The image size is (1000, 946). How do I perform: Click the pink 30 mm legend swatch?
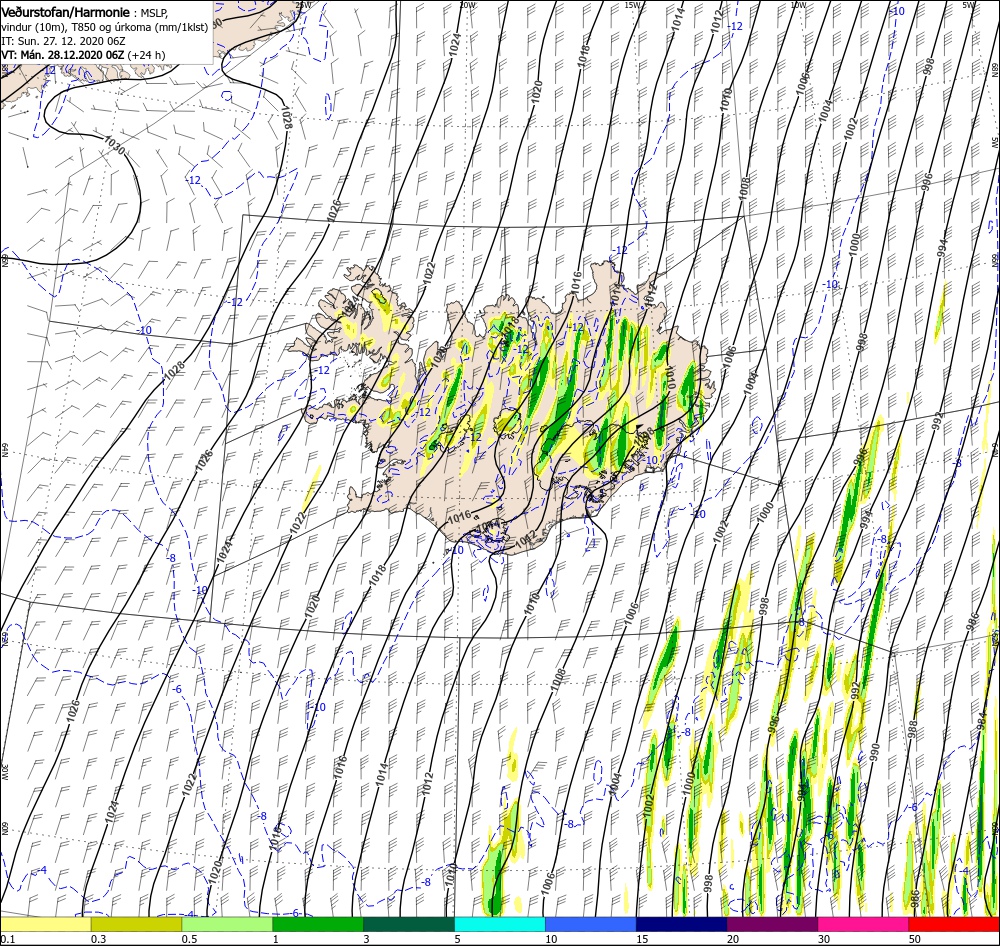[x=863, y=924]
